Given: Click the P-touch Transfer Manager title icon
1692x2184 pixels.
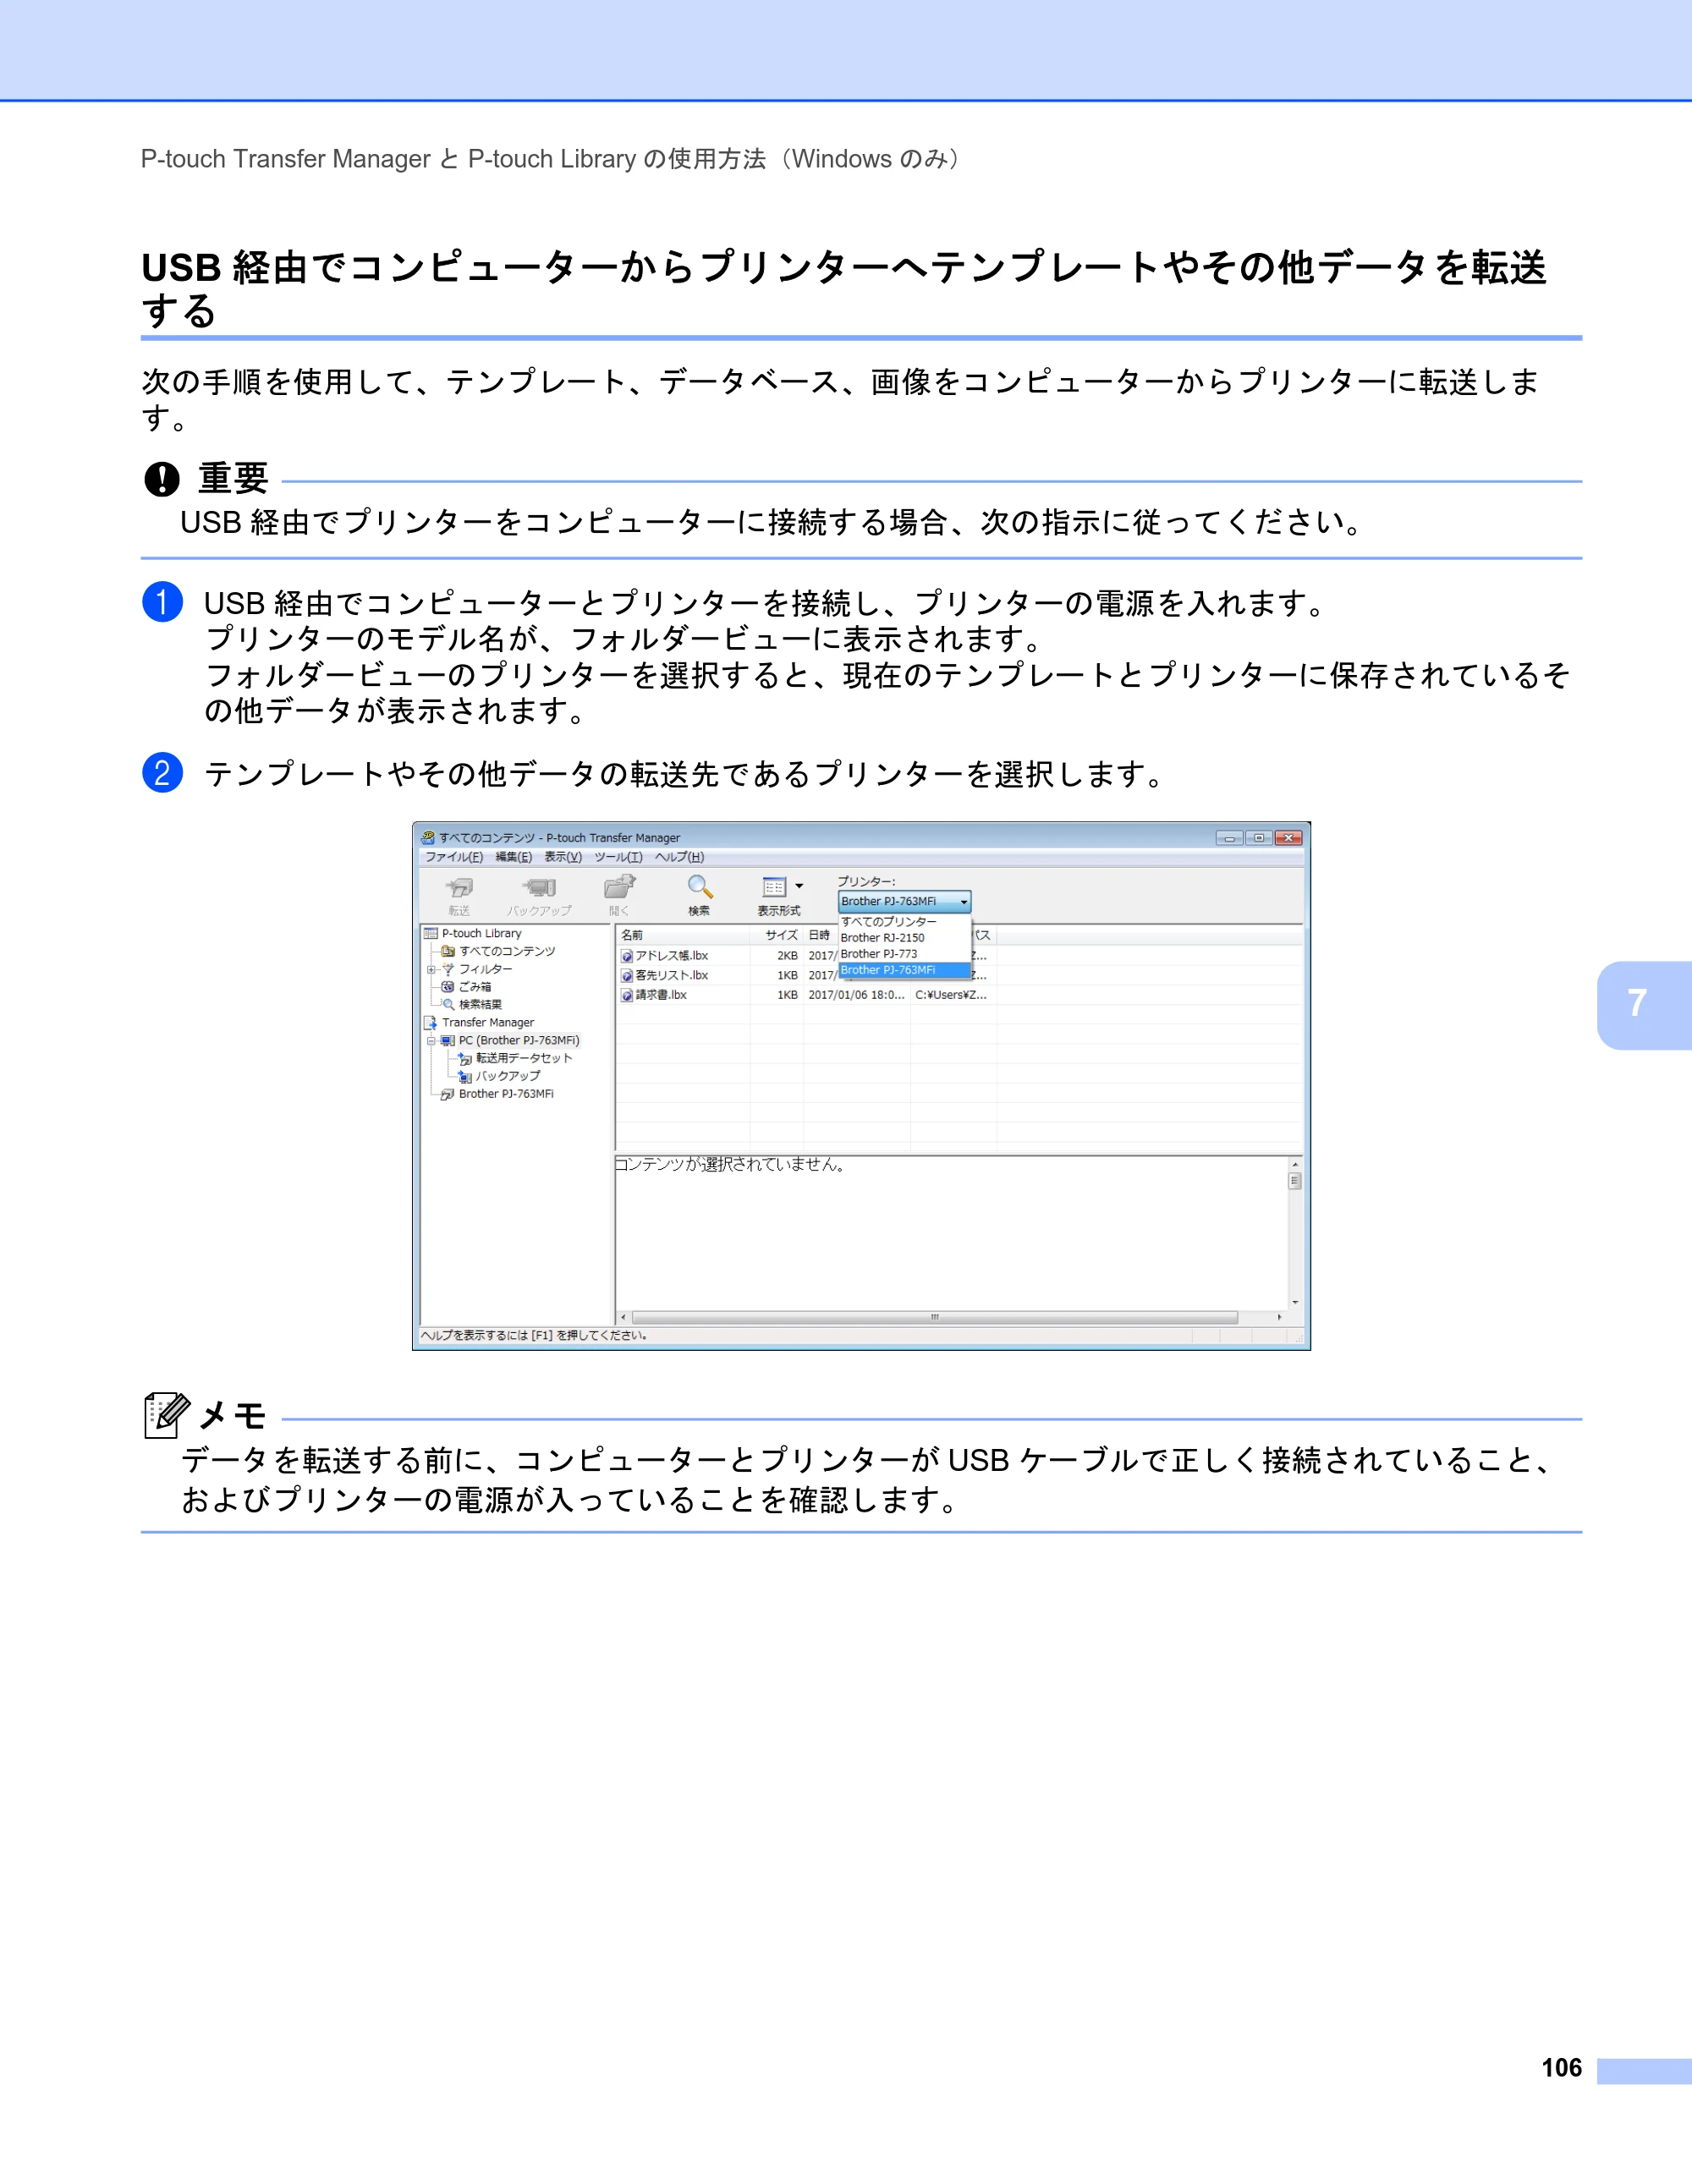Looking at the screenshot, I should pyautogui.click(x=428, y=838).
